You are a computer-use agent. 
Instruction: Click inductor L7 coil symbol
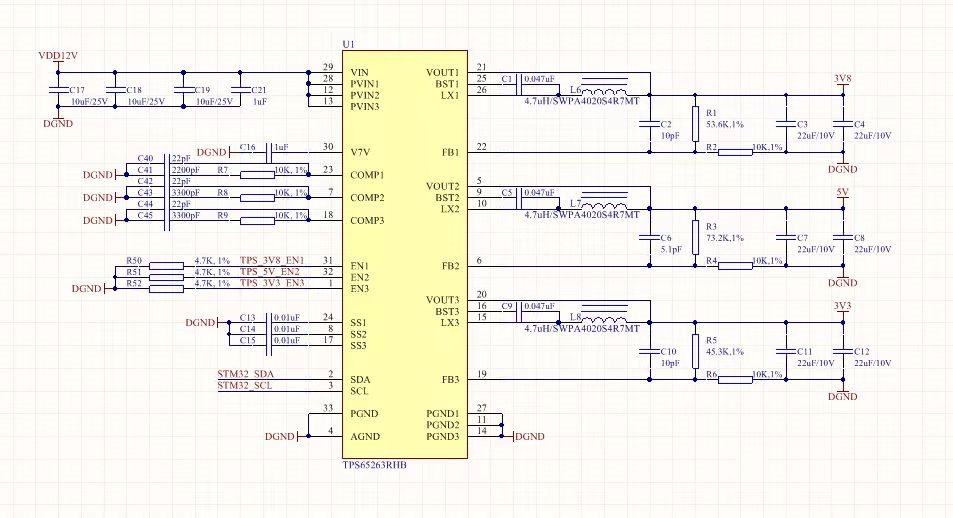click(x=604, y=200)
